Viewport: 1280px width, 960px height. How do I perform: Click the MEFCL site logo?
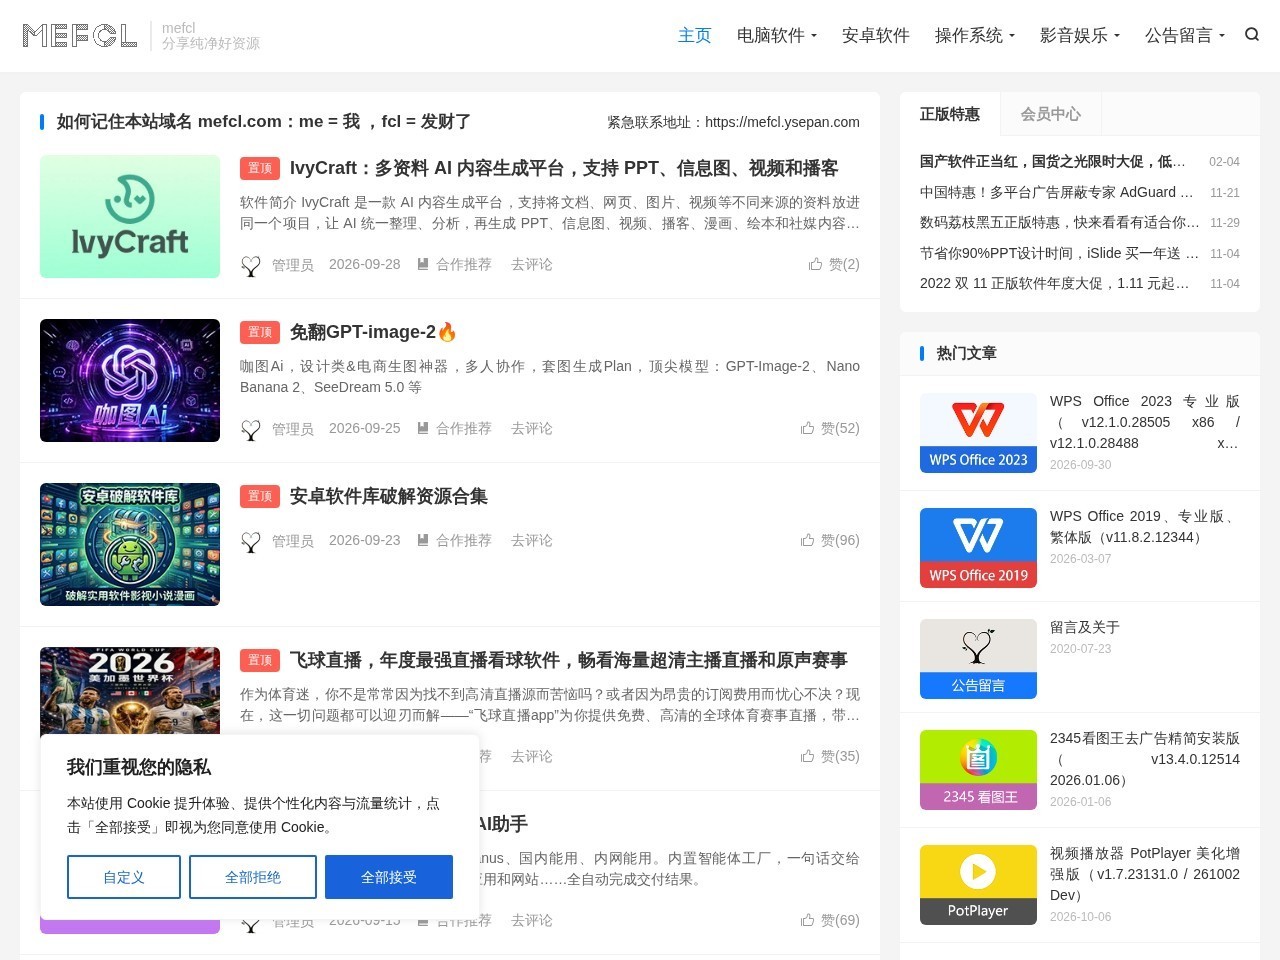point(80,36)
